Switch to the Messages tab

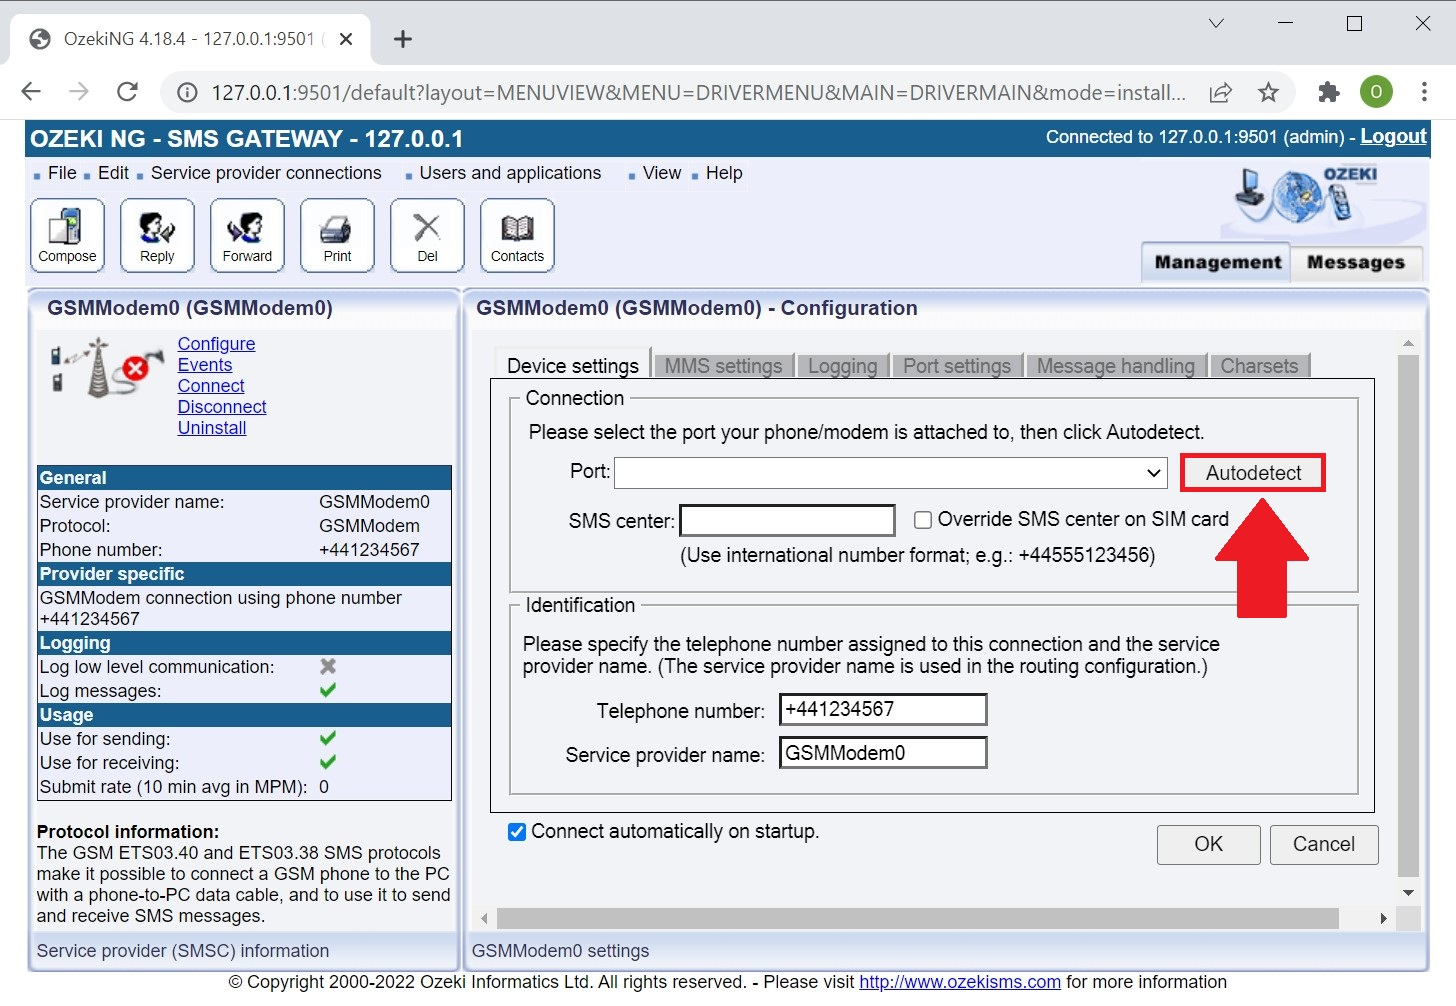tap(1356, 263)
